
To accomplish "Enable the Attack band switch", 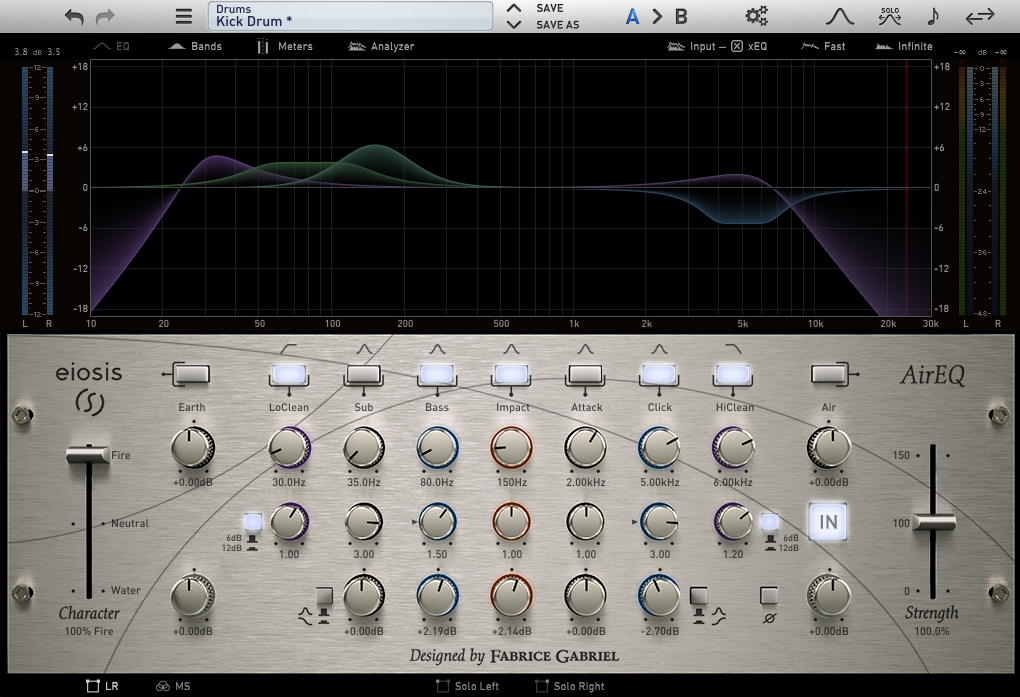I will tap(585, 374).
